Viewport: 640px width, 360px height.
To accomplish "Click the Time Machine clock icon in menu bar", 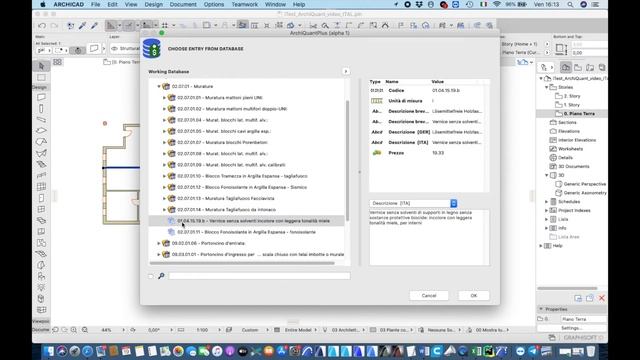I will [x=469, y=4].
